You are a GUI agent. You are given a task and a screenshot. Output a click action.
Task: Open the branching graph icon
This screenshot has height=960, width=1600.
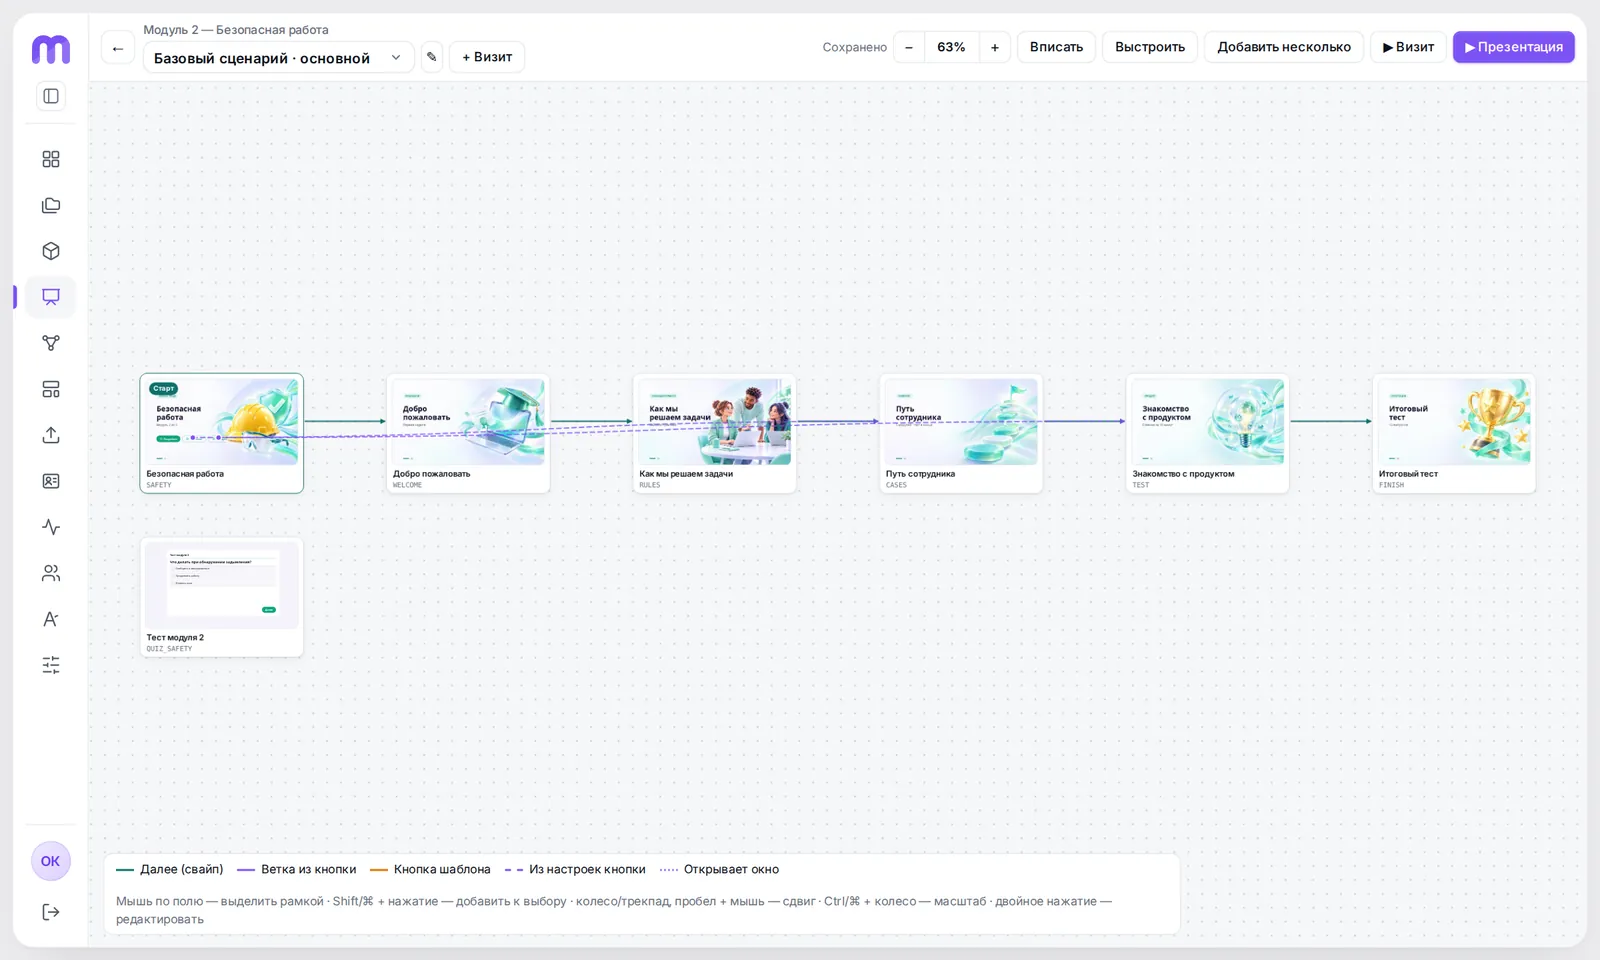(51, 343)
